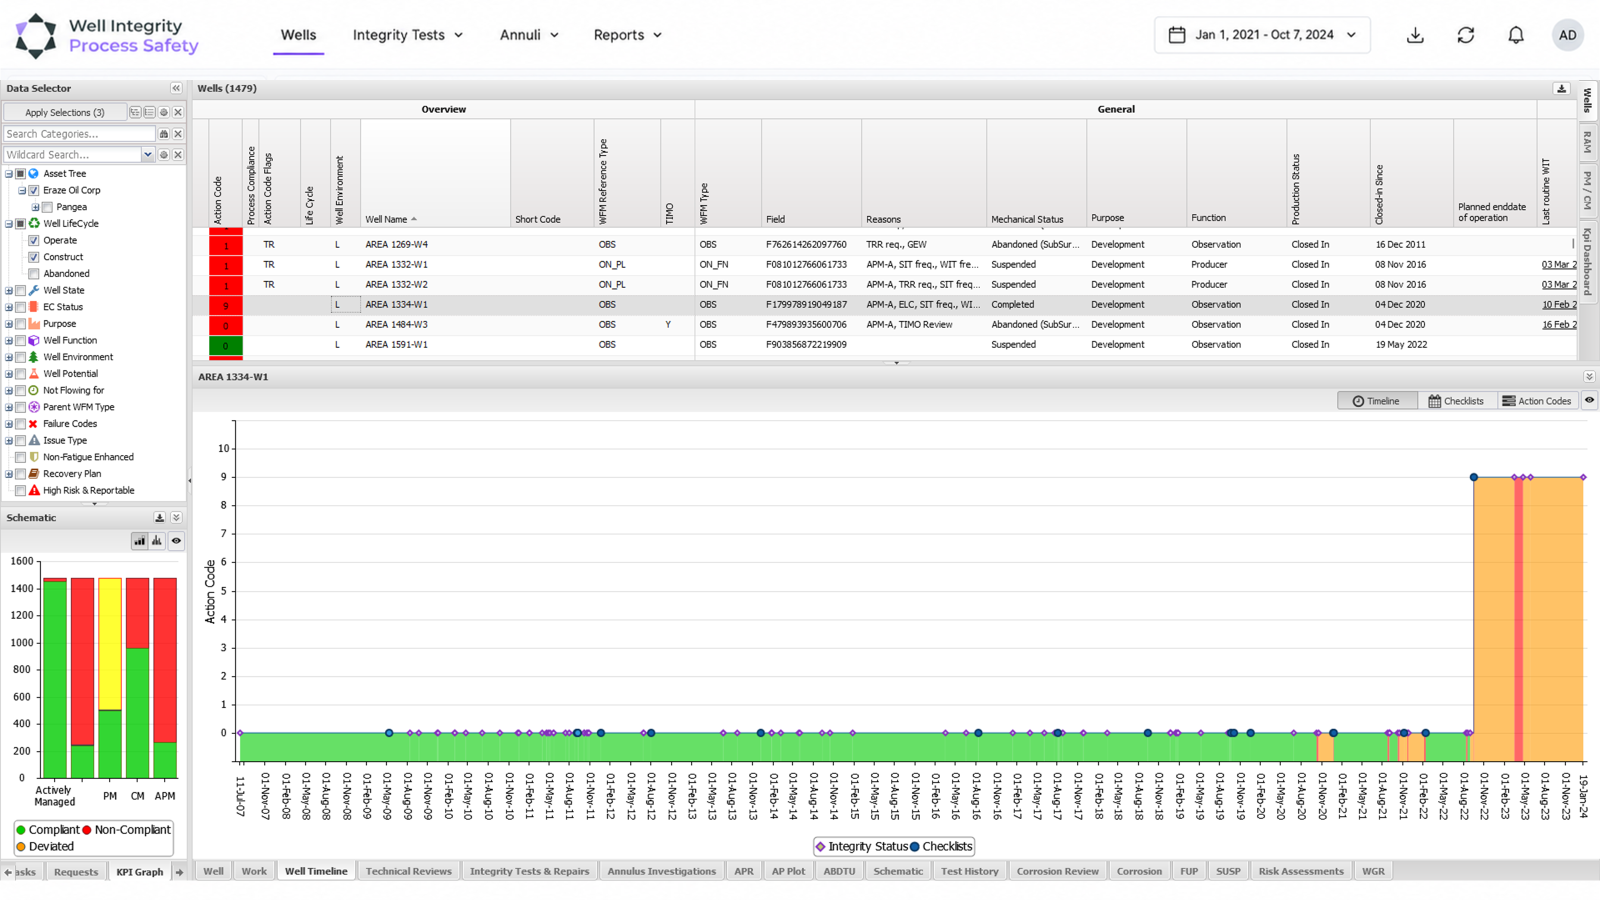Toggle the timeline panel eye icon
The width and height of the screenshot is (1600, 900).
point(1589,400)
